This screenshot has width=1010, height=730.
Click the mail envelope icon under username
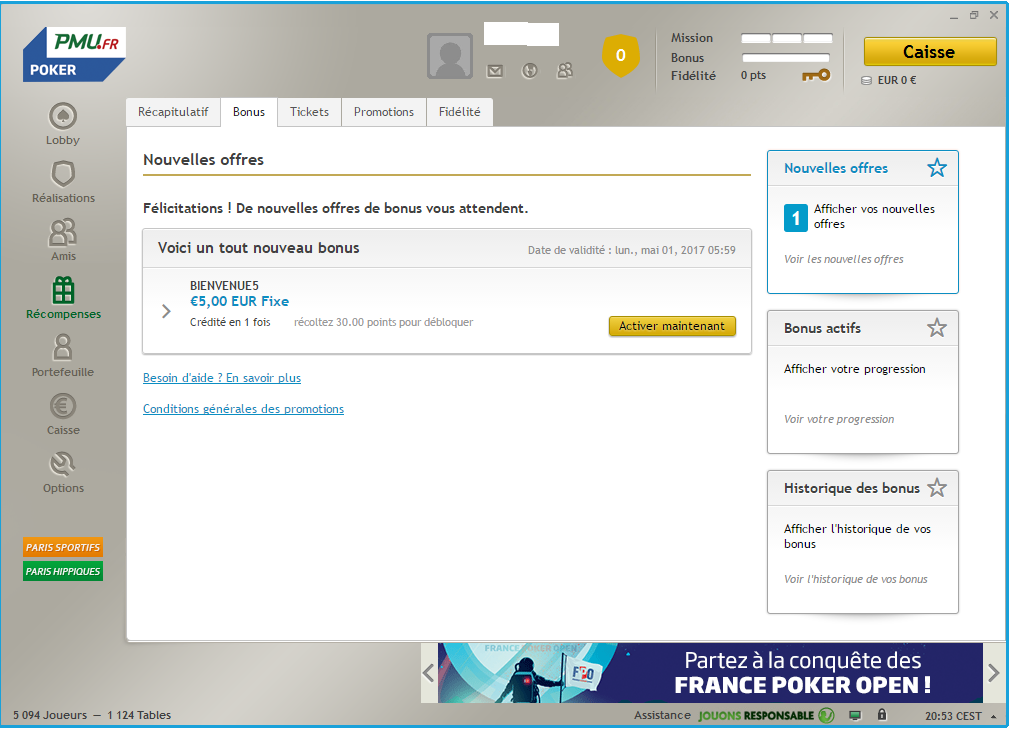click(x=495, y=71)
